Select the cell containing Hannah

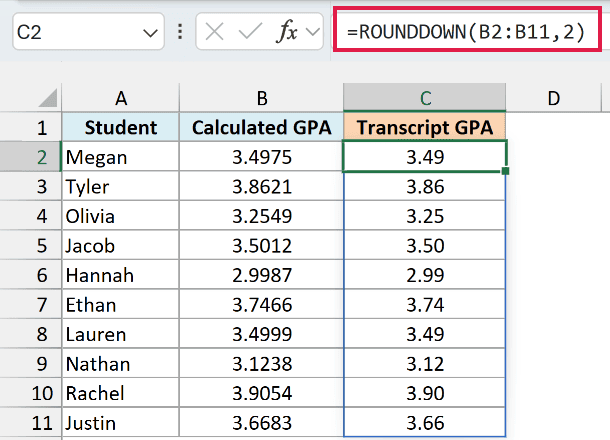pyautogui.click(x=121, y=275)
